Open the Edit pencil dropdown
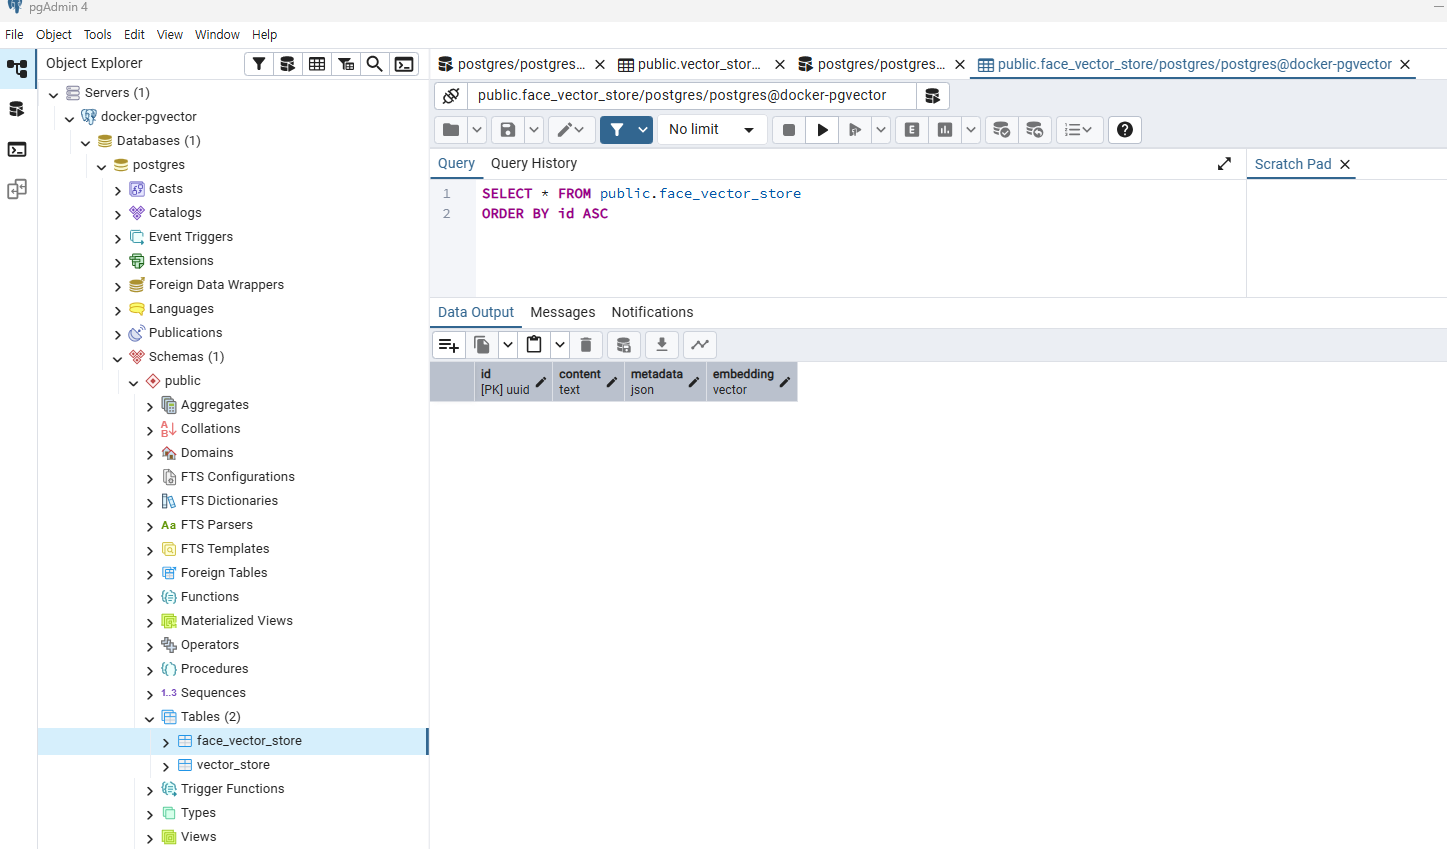This screenshot has height=849, width=1447. click(571, 130)
